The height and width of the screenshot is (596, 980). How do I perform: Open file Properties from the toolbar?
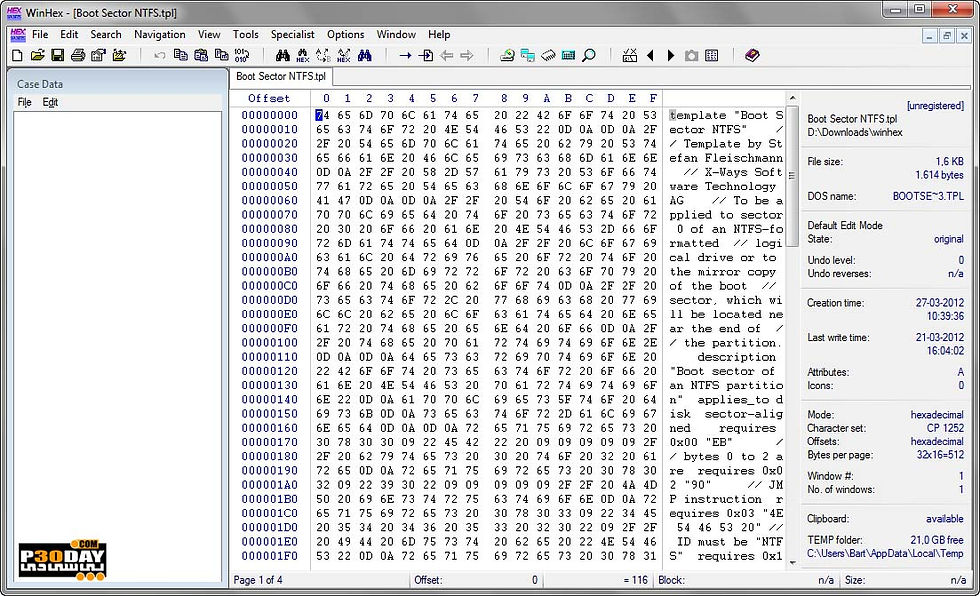(98, 56)
